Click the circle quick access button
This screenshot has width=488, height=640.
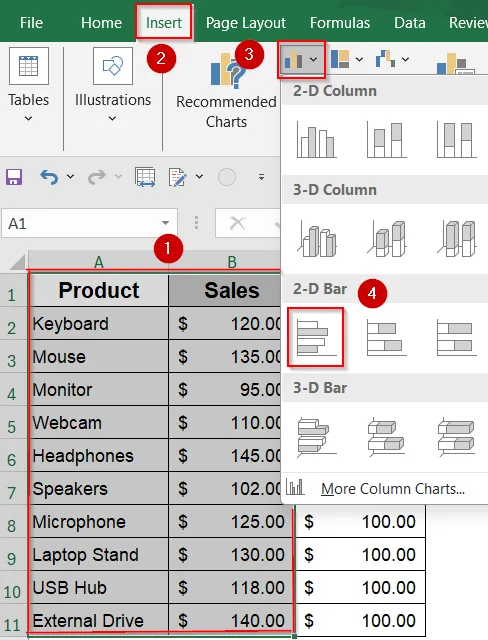point(227,177)
